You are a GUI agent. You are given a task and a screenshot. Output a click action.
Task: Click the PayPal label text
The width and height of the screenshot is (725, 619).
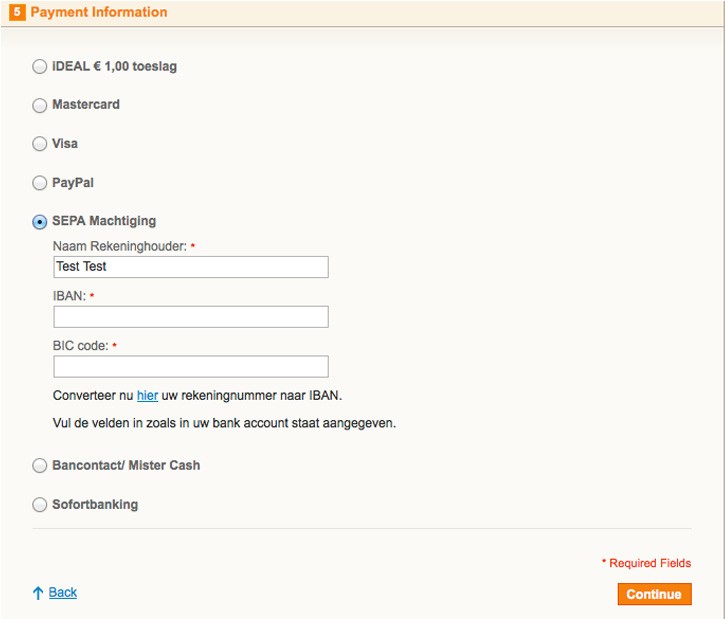[x=73, y=183]
